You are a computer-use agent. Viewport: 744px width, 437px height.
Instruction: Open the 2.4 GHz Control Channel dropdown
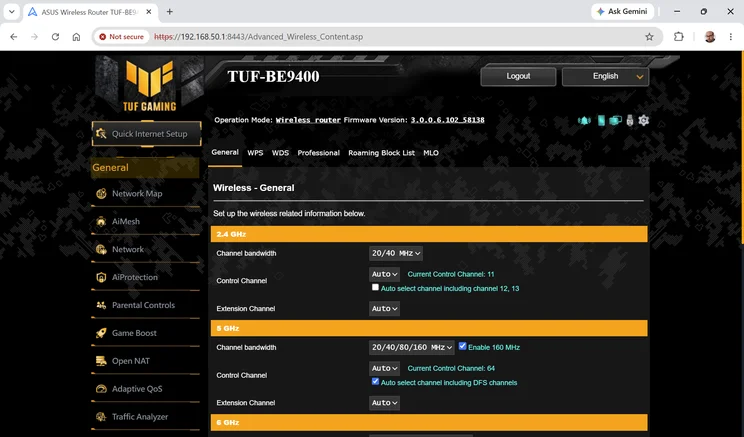[x=384, y=274]
